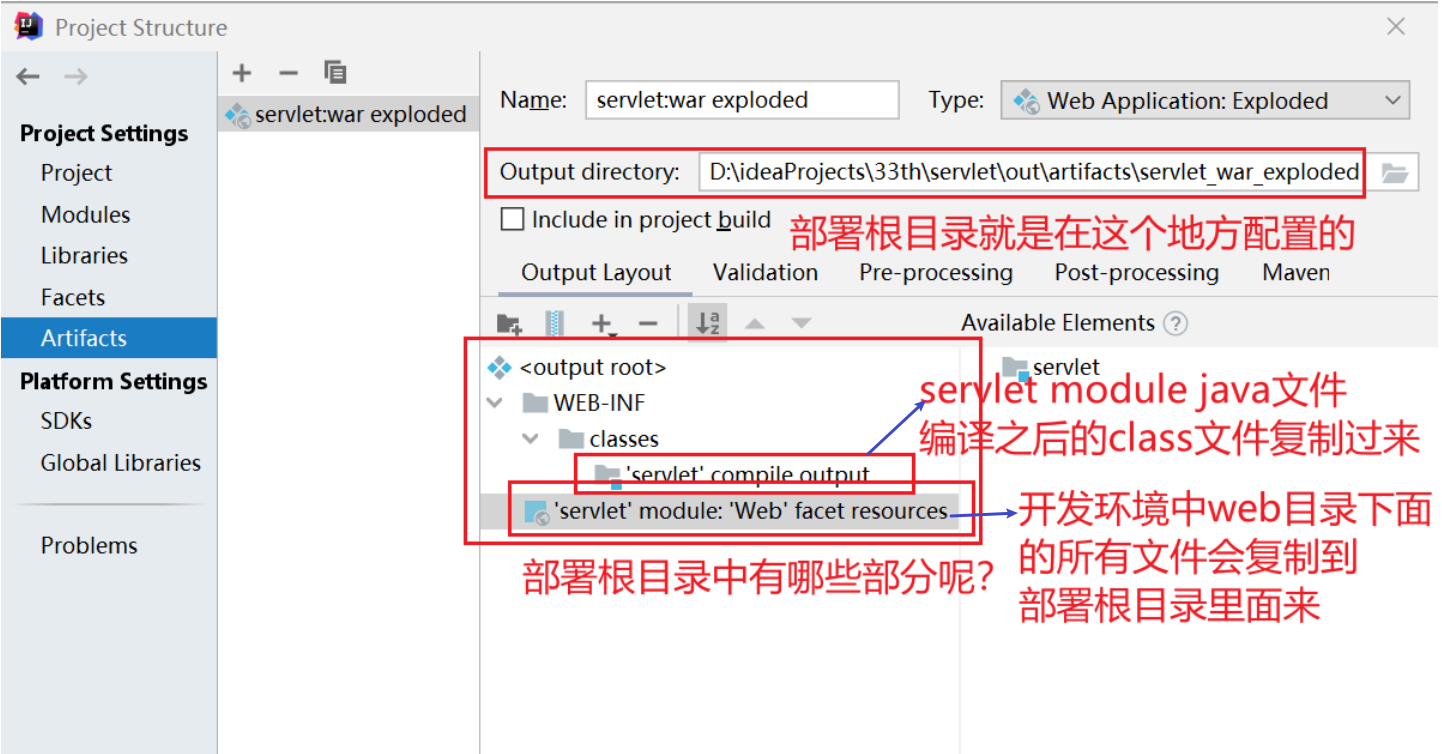
Task: Open the artifact Type dropdown
Action: (1205, 101)
